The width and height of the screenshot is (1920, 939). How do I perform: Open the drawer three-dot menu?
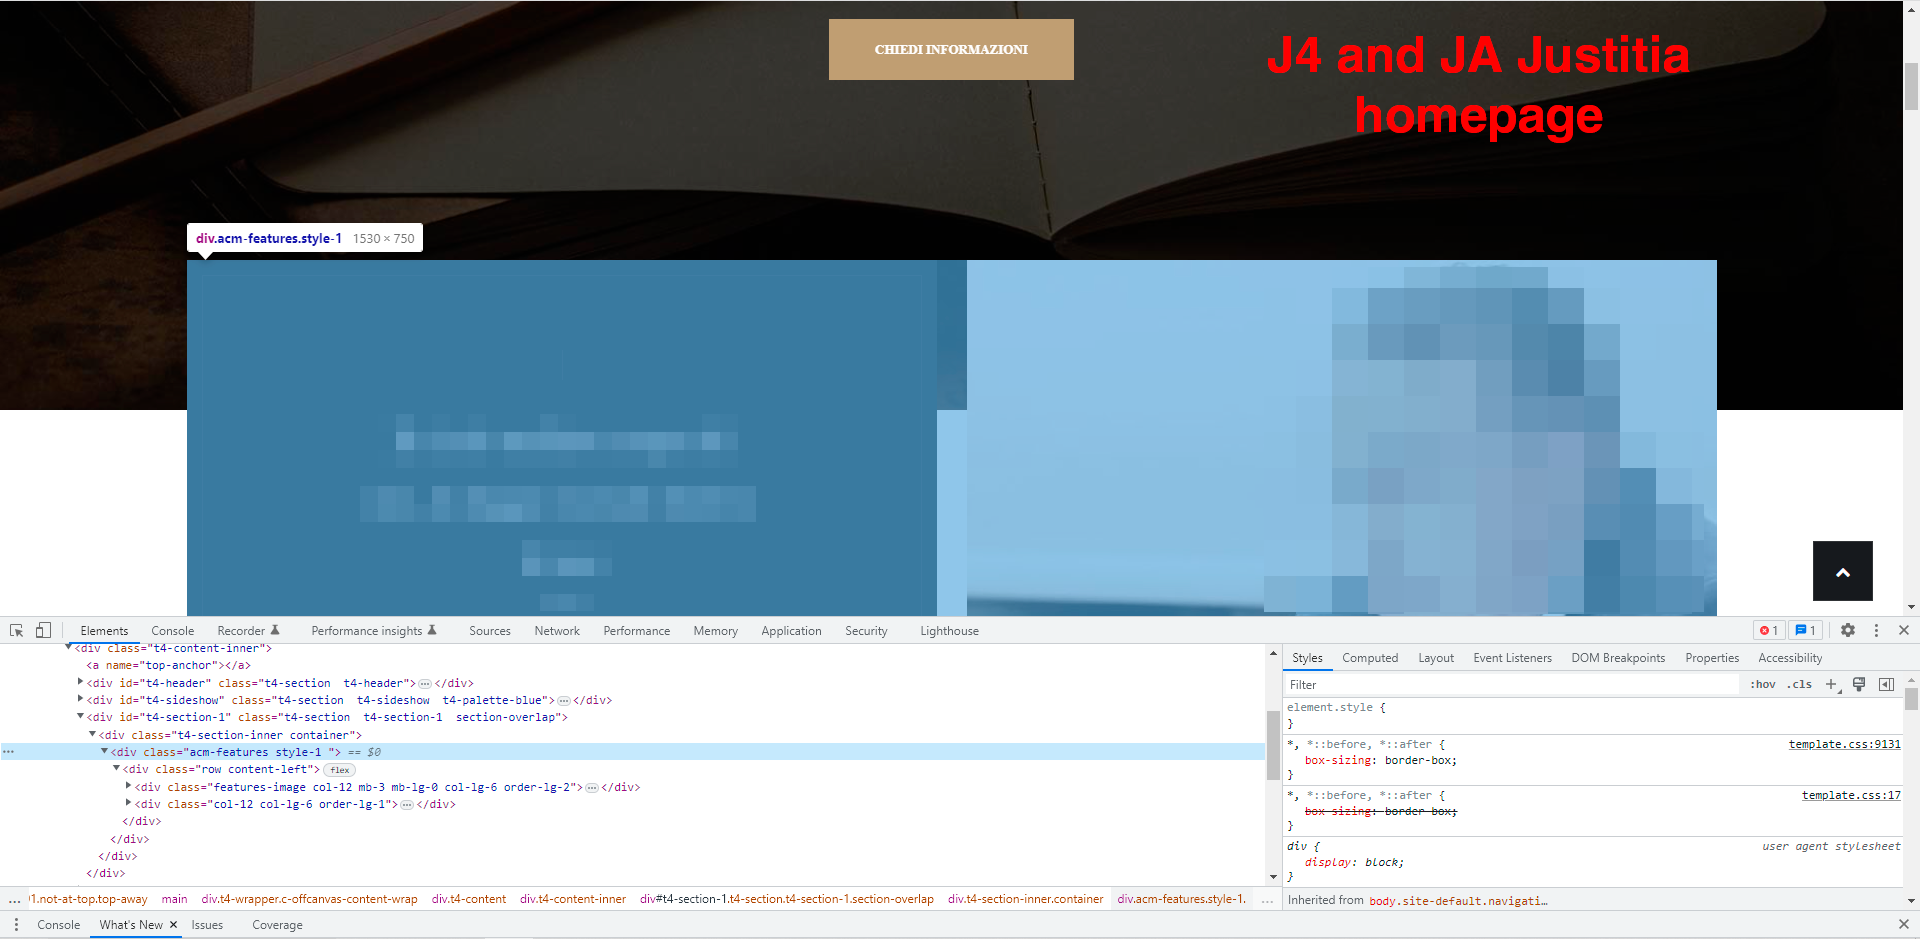(16, 925)
